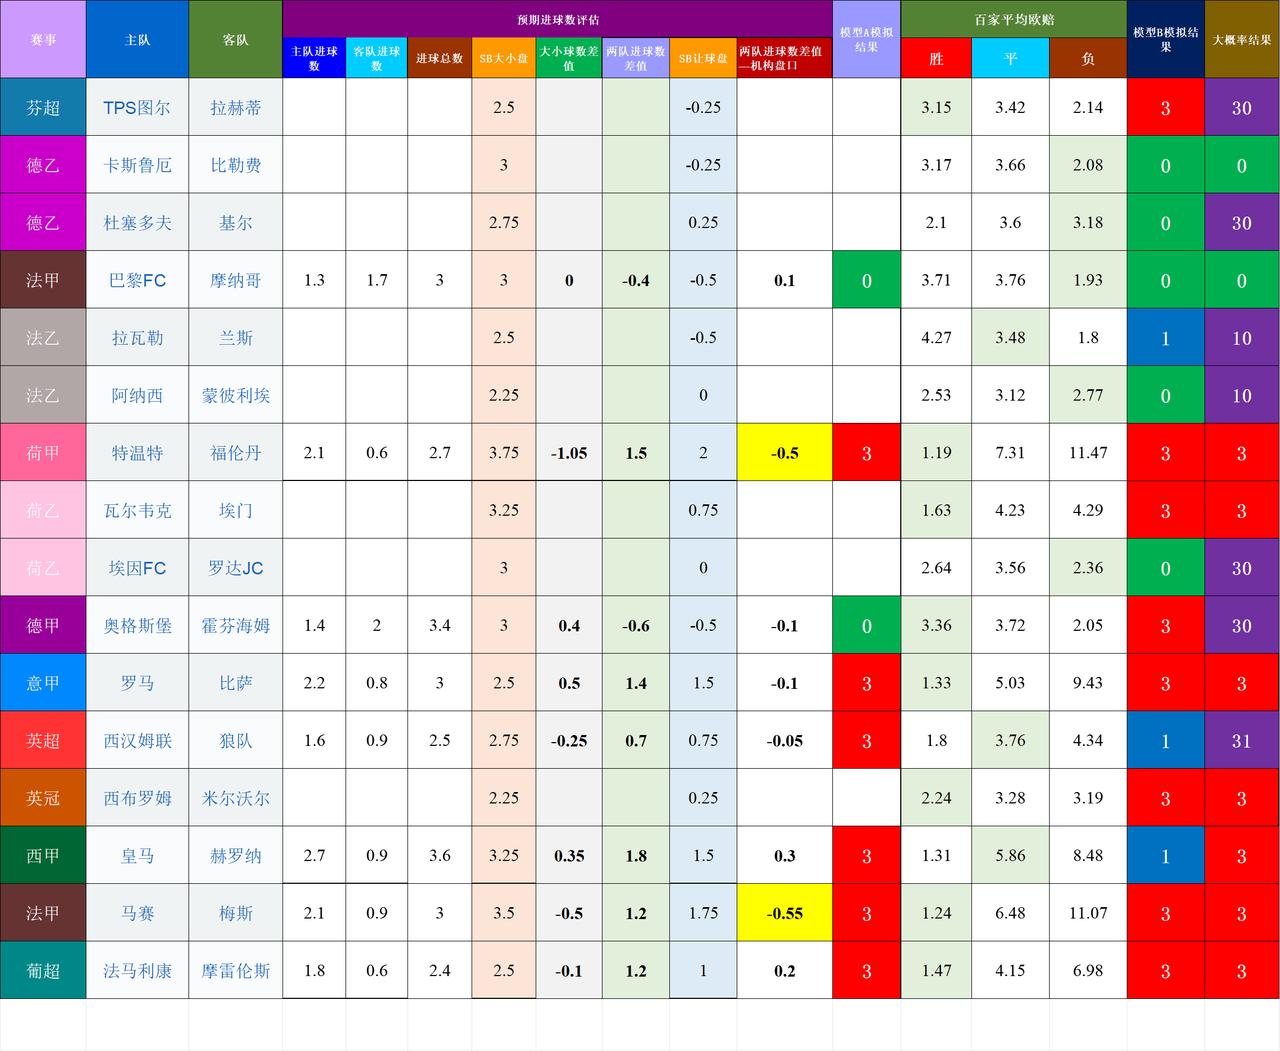Image resolution: width=1280 pixels, height=1051 pixels.
Task: Click away team 摩纳哥
Action: point(236,280)
